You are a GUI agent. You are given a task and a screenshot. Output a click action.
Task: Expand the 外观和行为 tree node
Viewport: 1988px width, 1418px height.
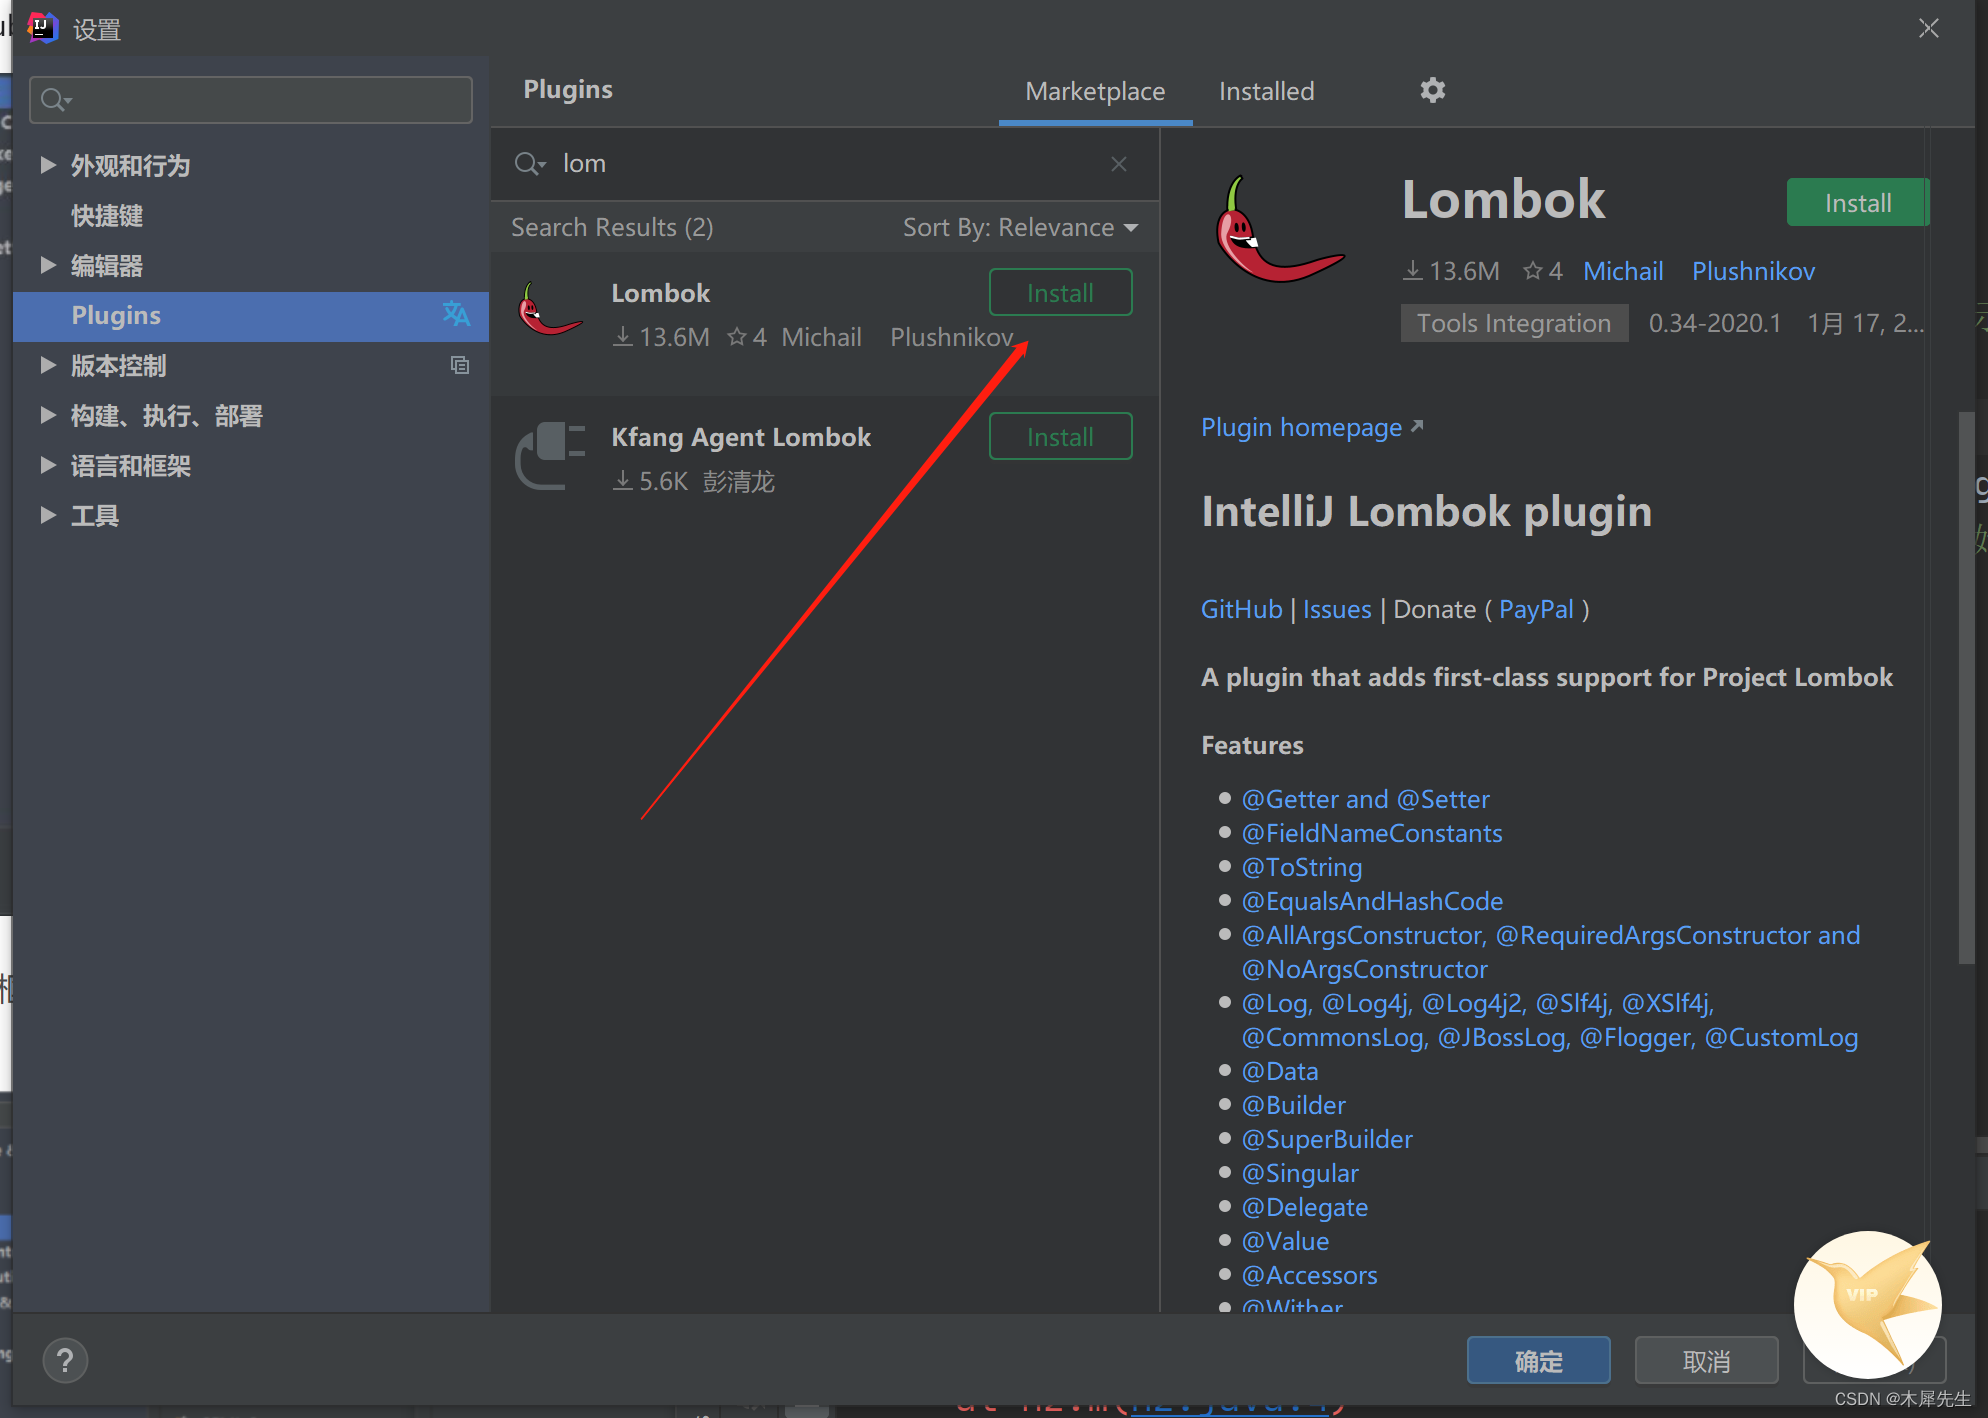[47, 165]
